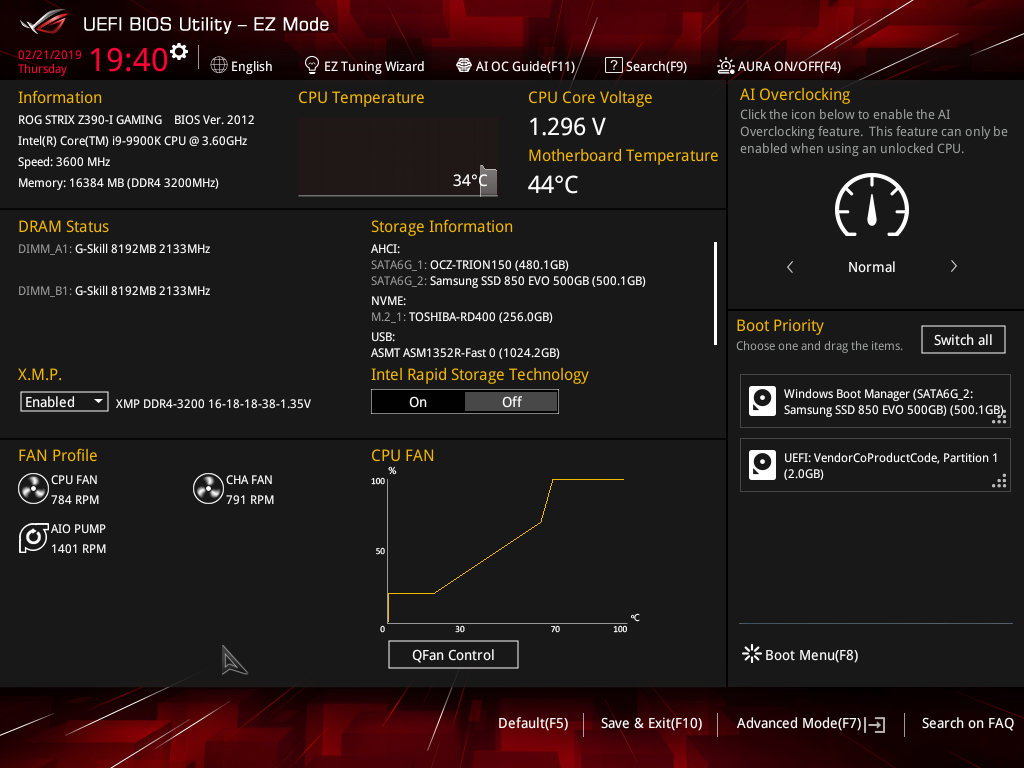
Task: Click Save & Exit(F10)
Action: (651, 723)
